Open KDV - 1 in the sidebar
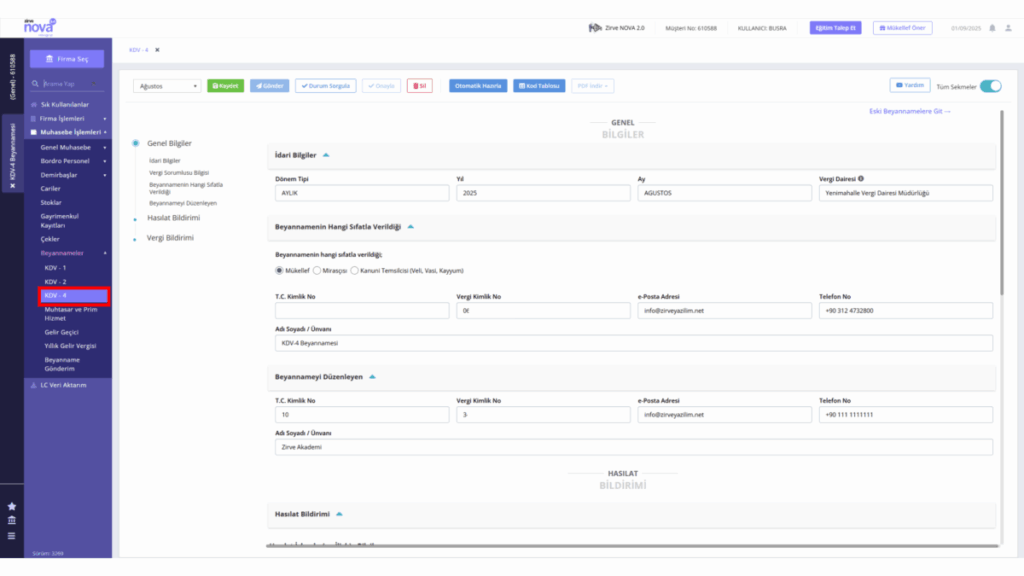1024x576 pixels. pos(56,268)
